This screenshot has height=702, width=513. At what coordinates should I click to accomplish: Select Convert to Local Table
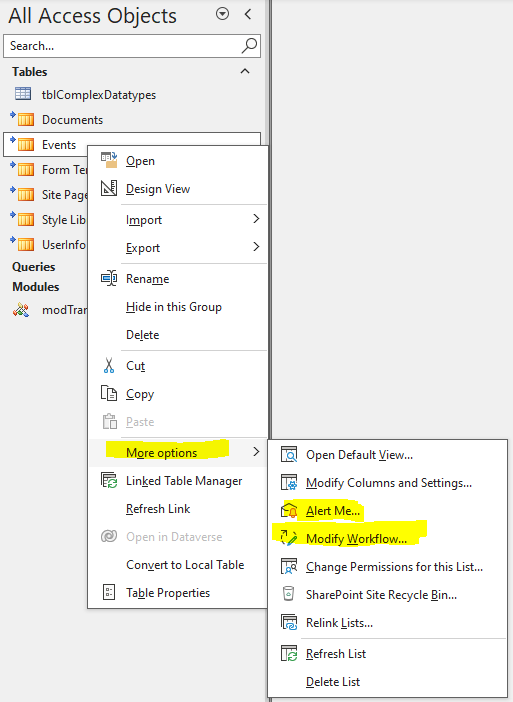point(185,565)
